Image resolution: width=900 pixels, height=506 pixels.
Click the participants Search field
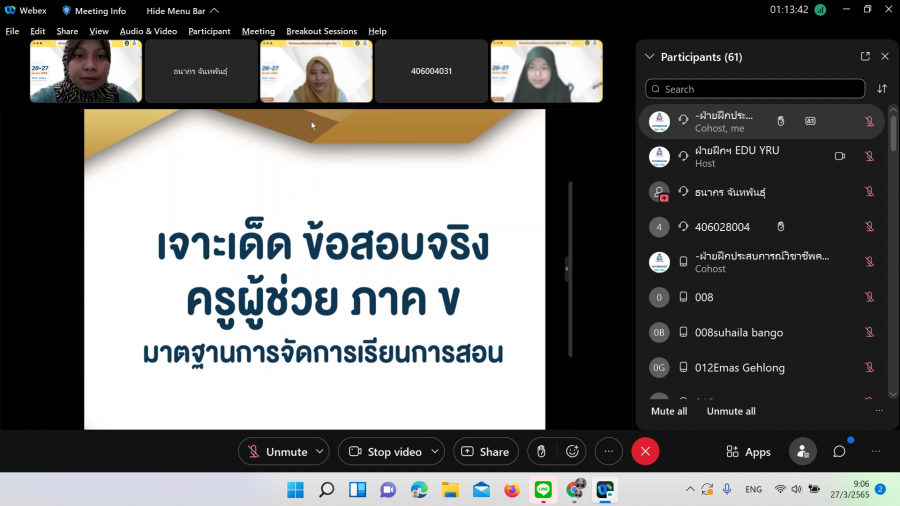755,89
